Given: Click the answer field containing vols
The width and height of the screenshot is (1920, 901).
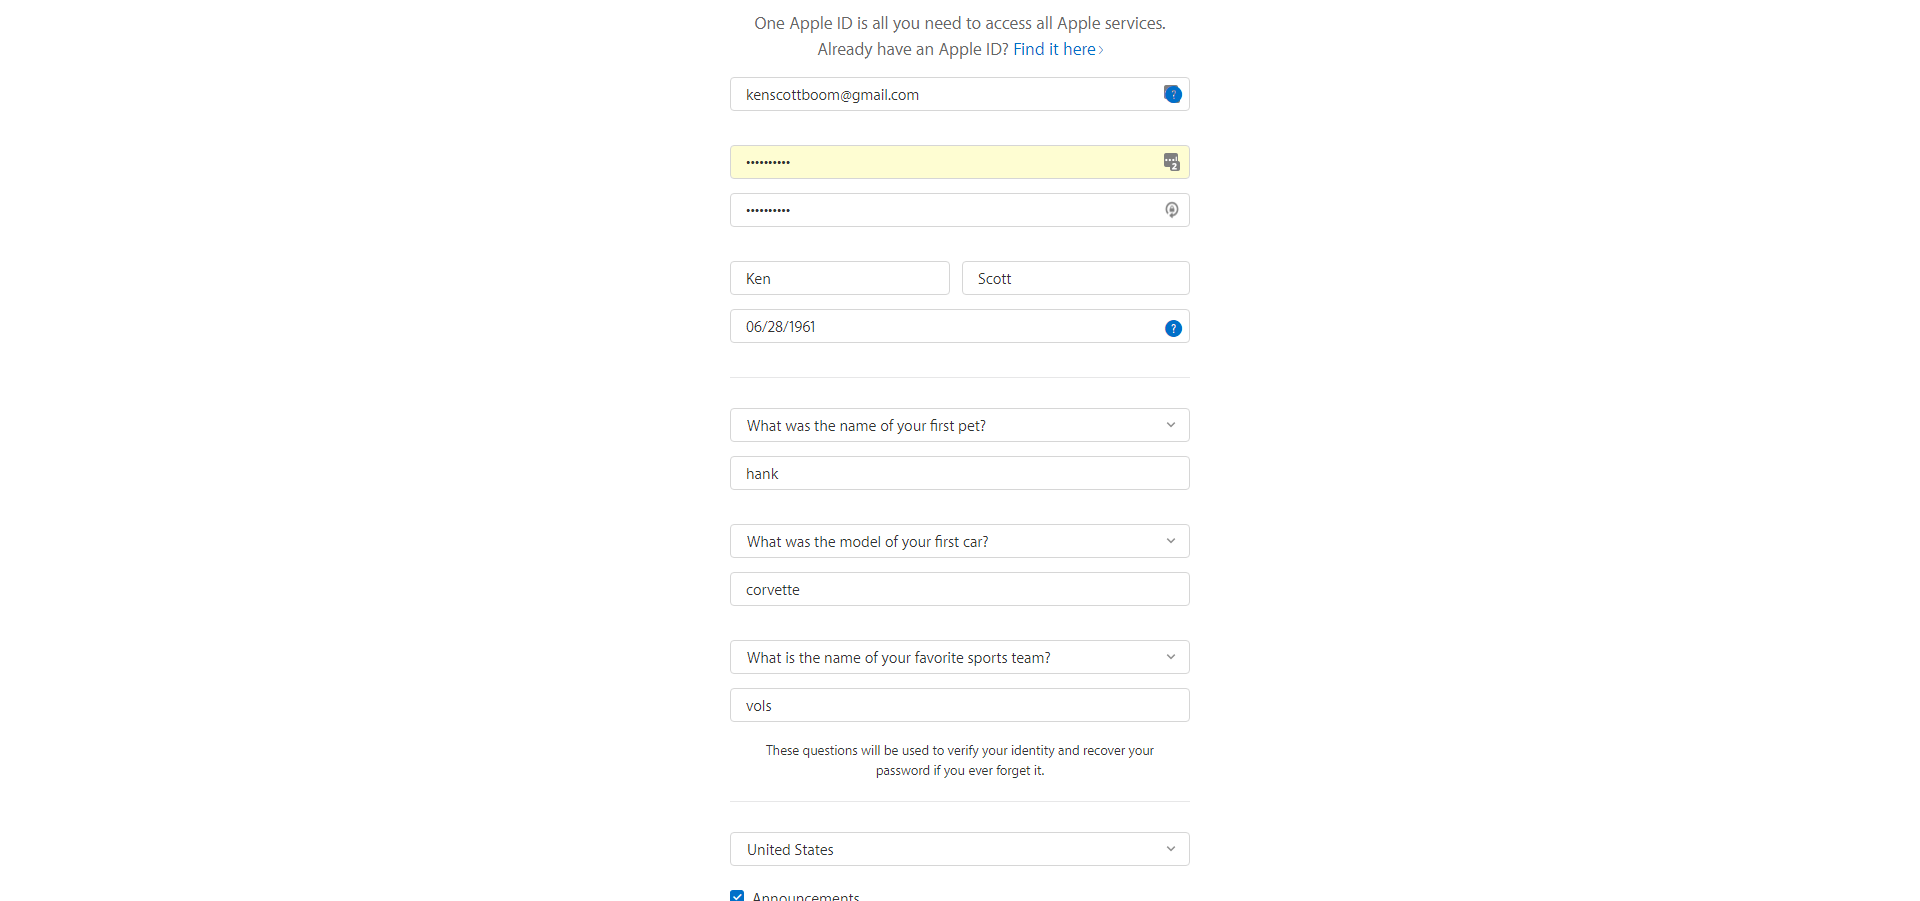Looking at the screenshot, I should click(x=960, y=705).
